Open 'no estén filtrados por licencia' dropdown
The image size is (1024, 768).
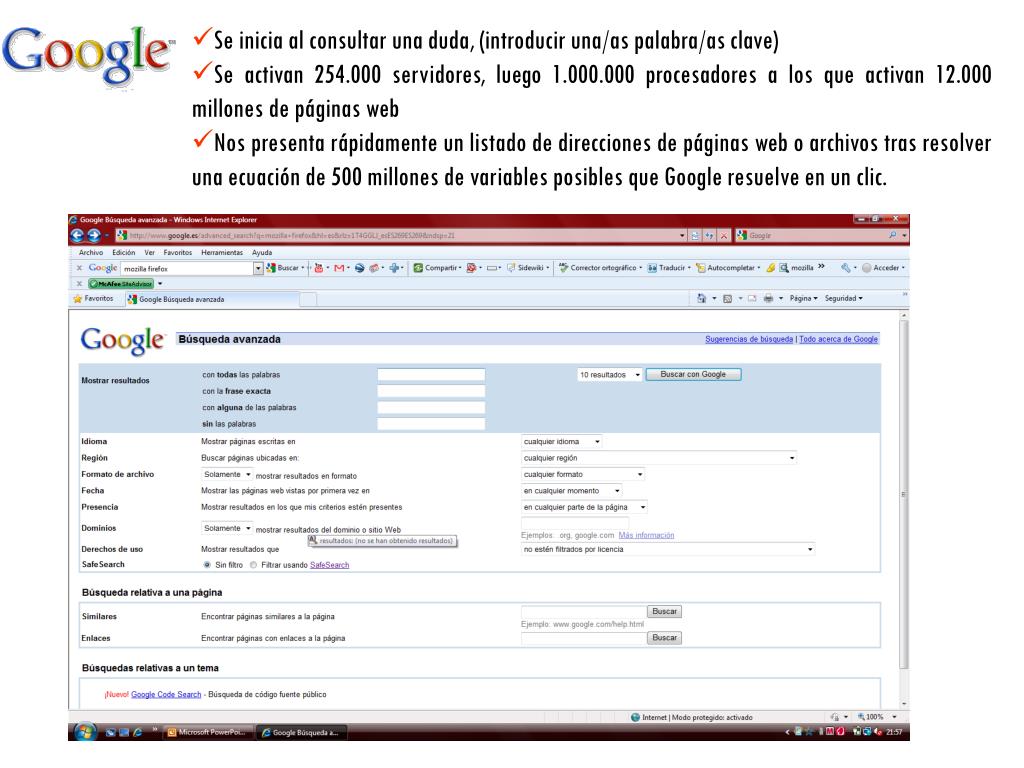click(668, 550)
